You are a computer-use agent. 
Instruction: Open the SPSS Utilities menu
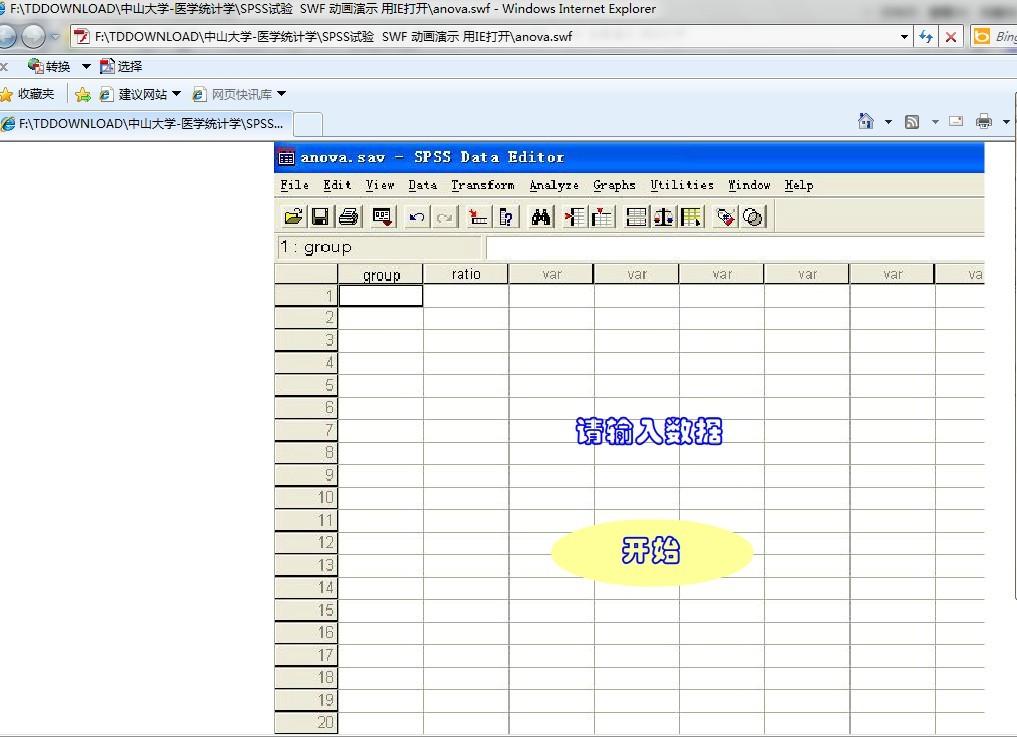click(x=682, y=185)
